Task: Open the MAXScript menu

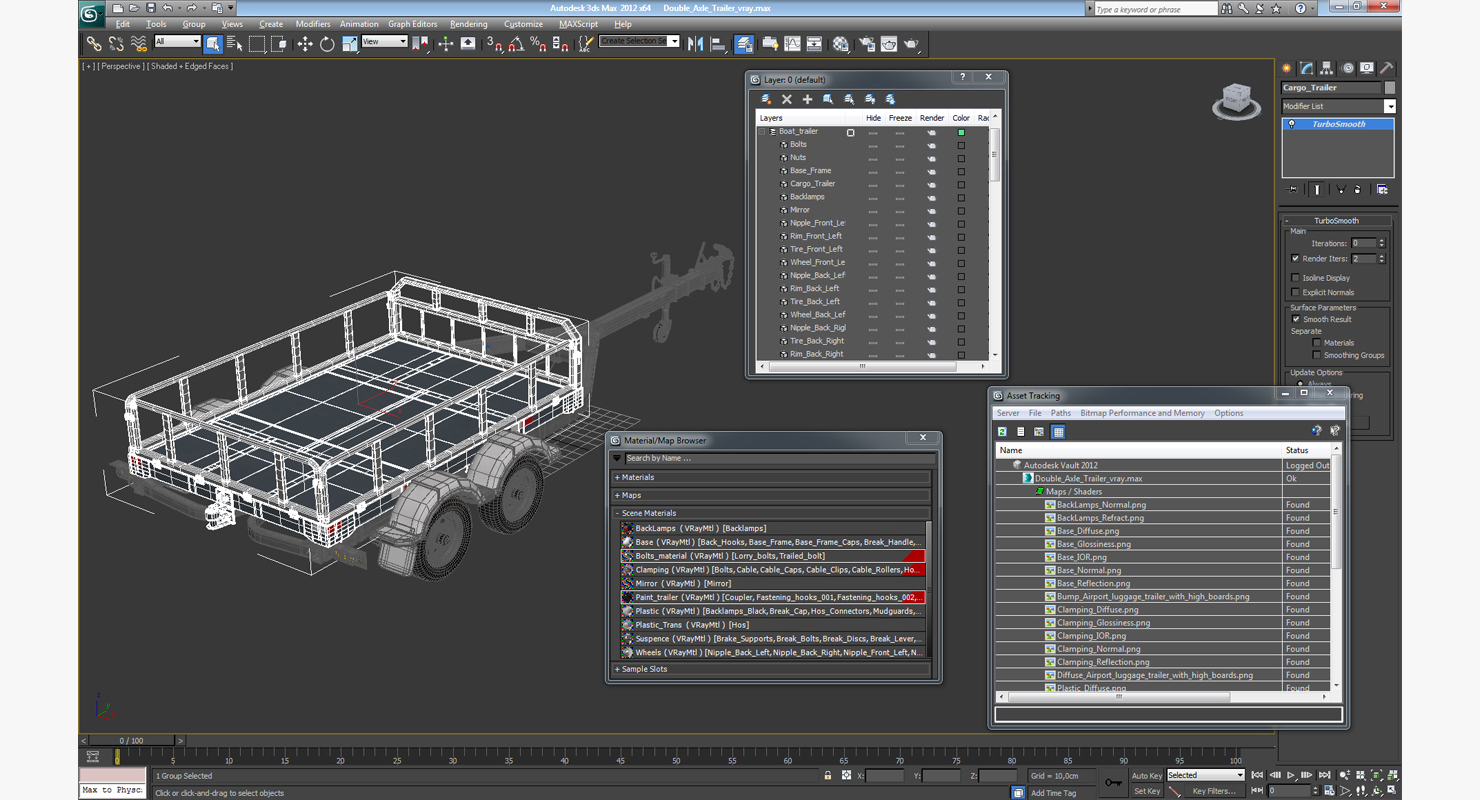Action: click(578, 24)
